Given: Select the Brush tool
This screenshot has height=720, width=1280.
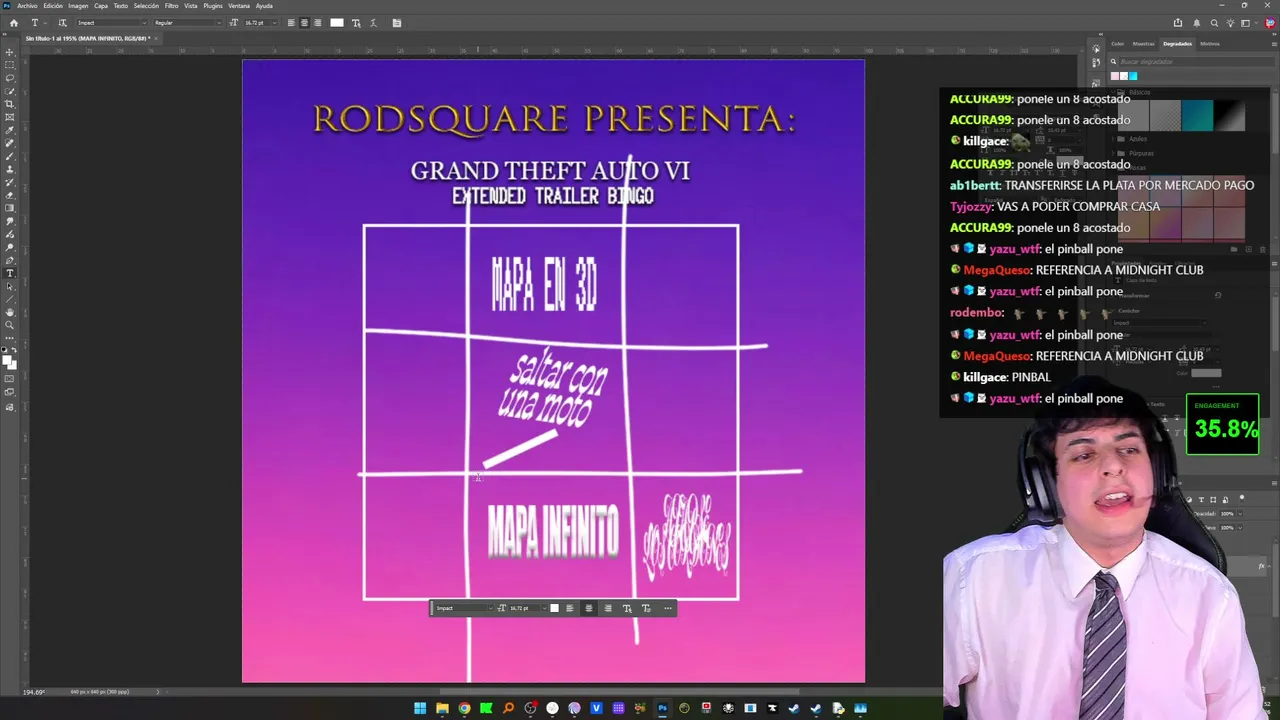Looking at the screenshot, I should (x=10, y=156).
